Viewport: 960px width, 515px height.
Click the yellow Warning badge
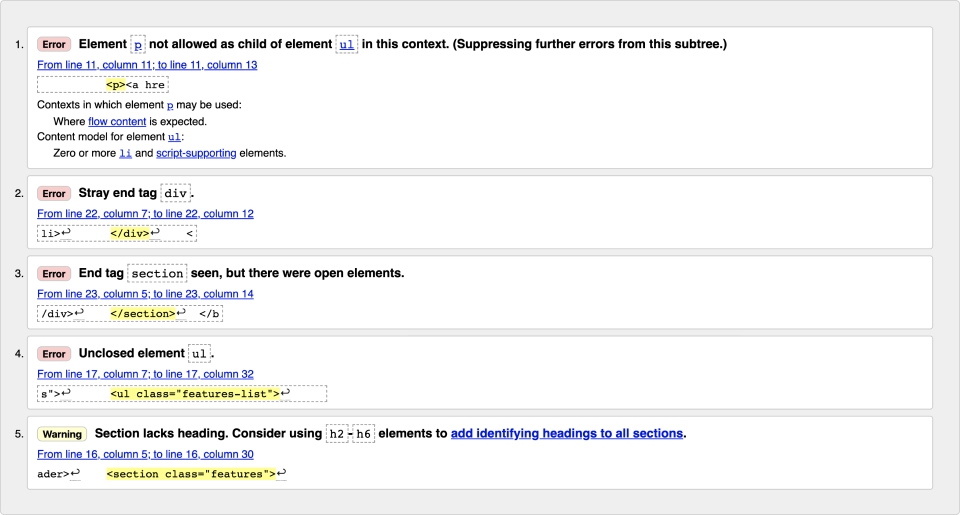click(x=62, y=434)
